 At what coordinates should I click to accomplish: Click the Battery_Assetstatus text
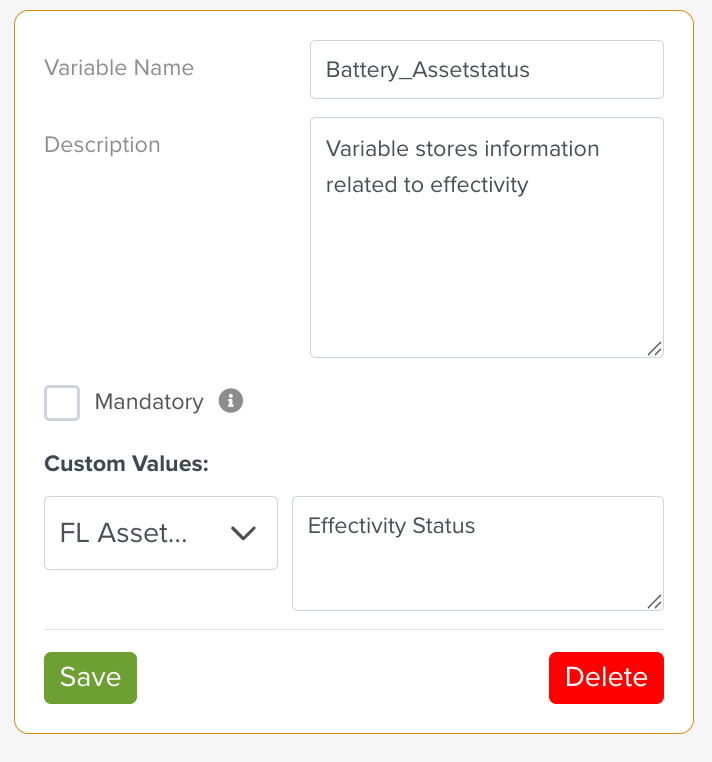point(428,70)
